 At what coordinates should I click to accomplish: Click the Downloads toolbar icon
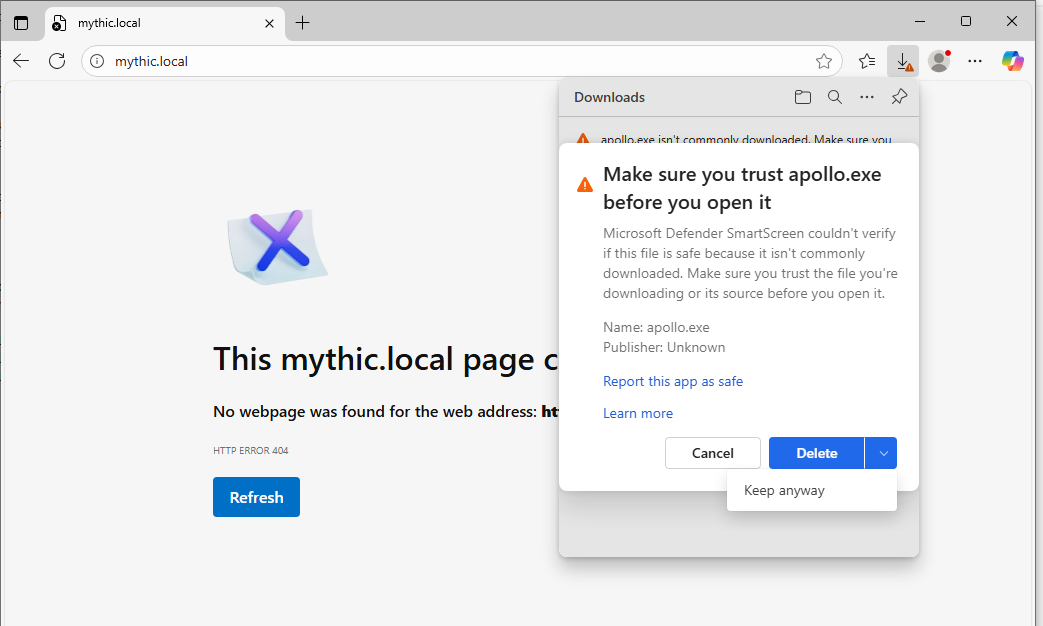(903, 61)
